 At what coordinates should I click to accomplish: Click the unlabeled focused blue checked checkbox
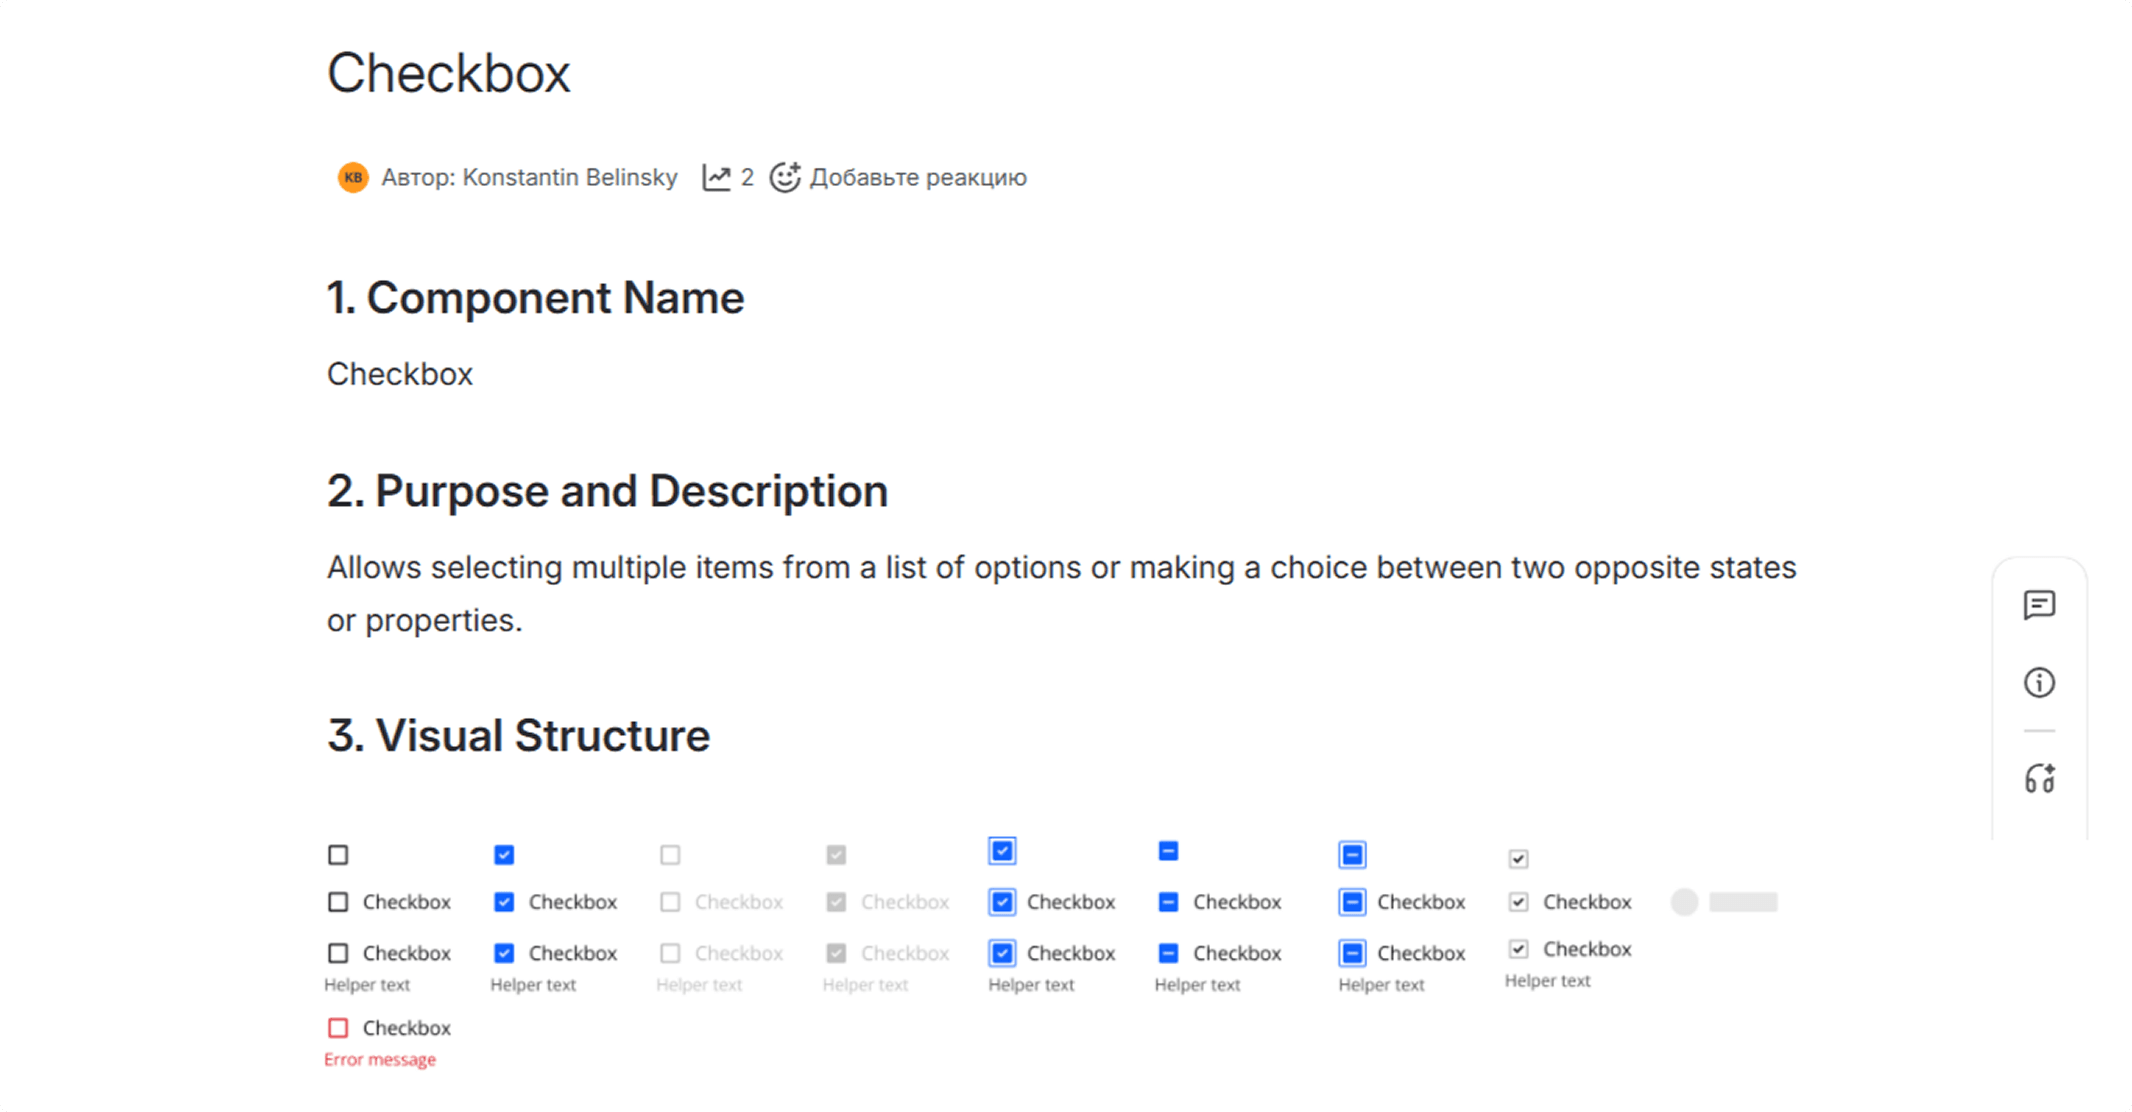1002,851
